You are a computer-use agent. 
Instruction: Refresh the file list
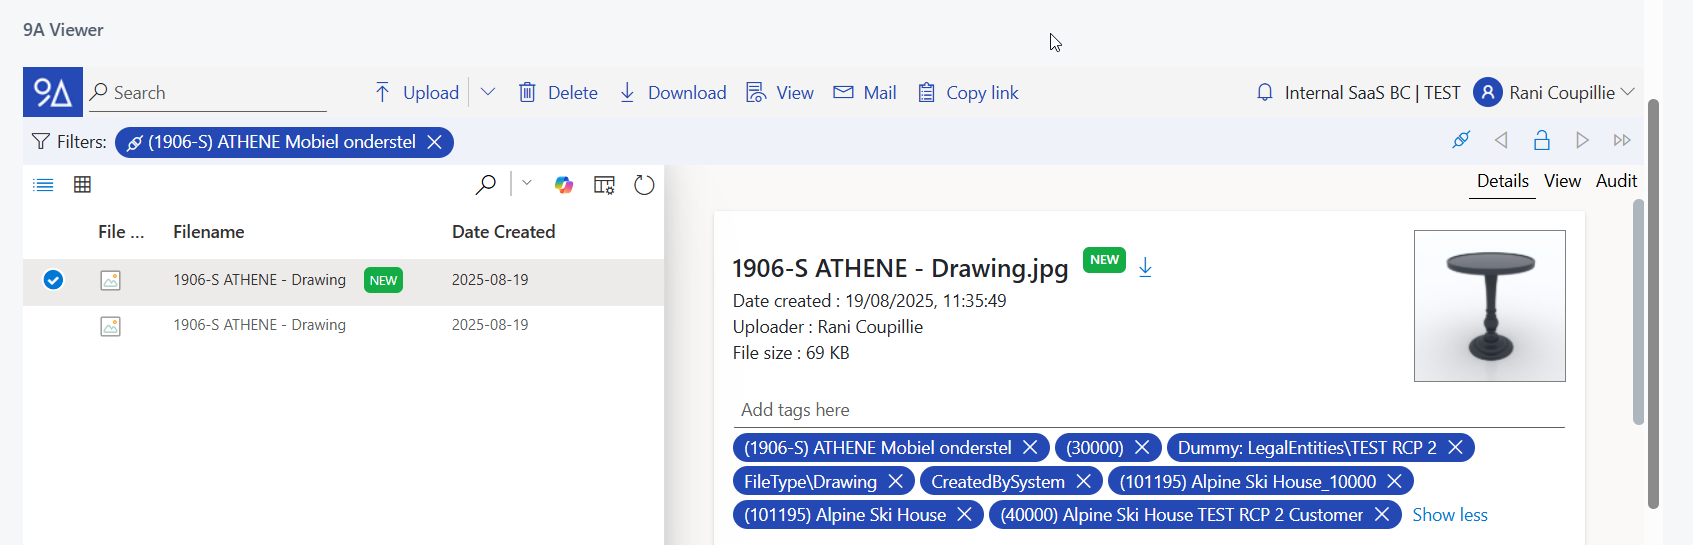[x=644, y=185]
